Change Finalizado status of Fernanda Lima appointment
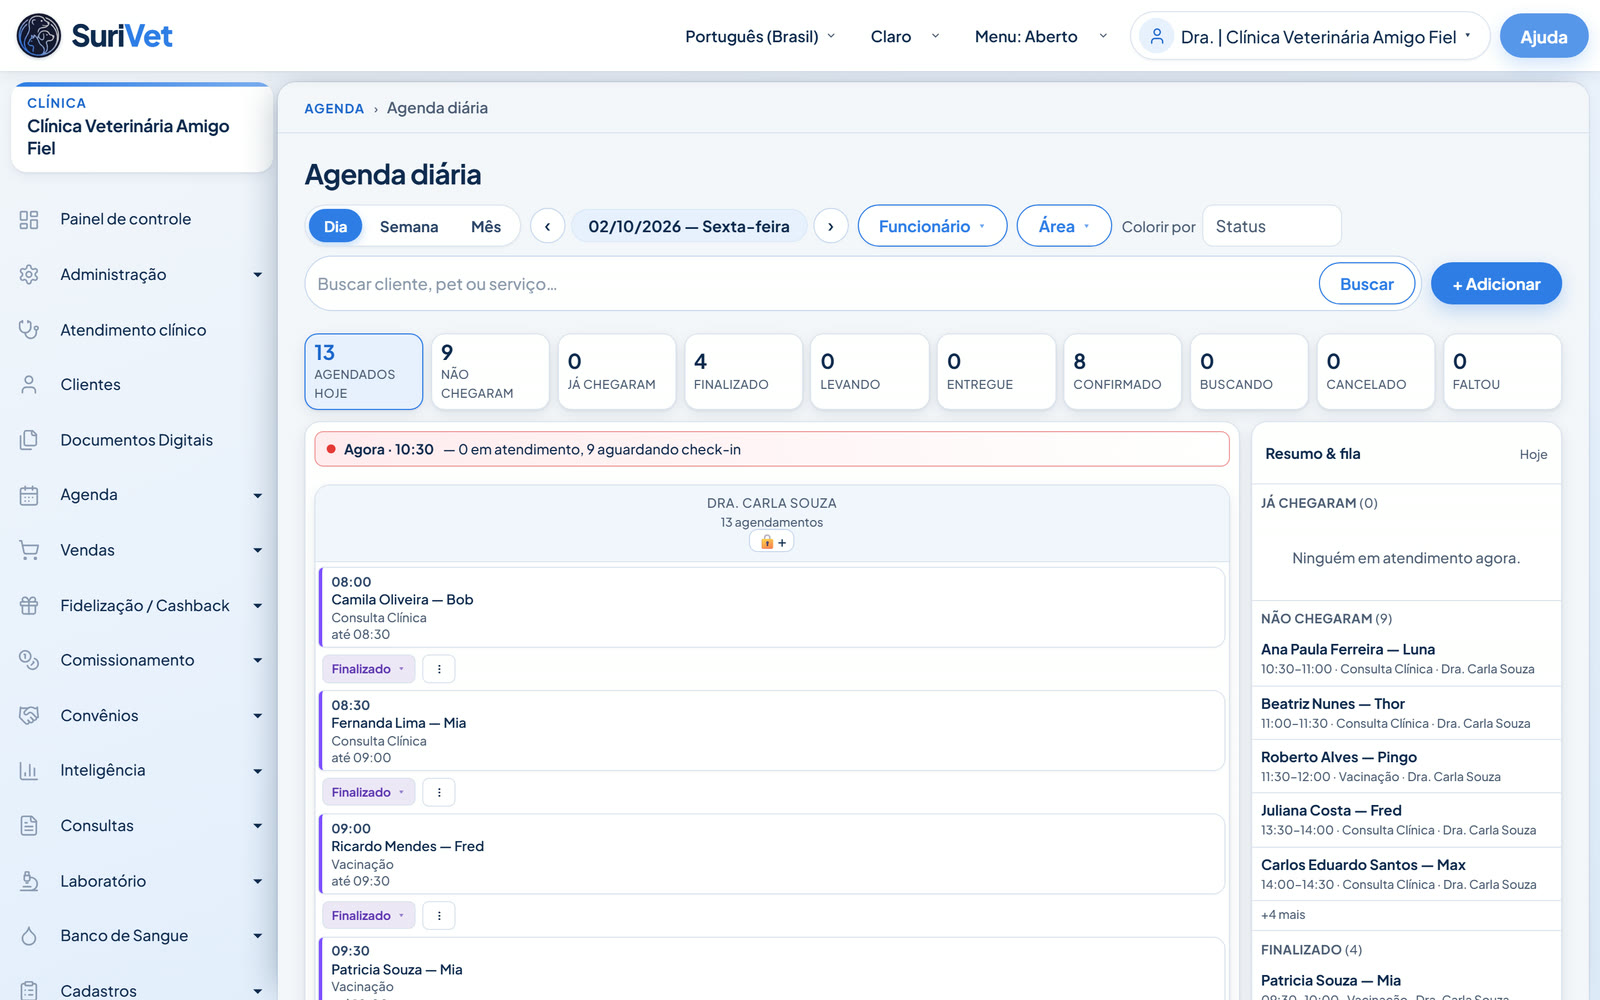Viewport: 1600px width, 1000px height. pos(368,792)
